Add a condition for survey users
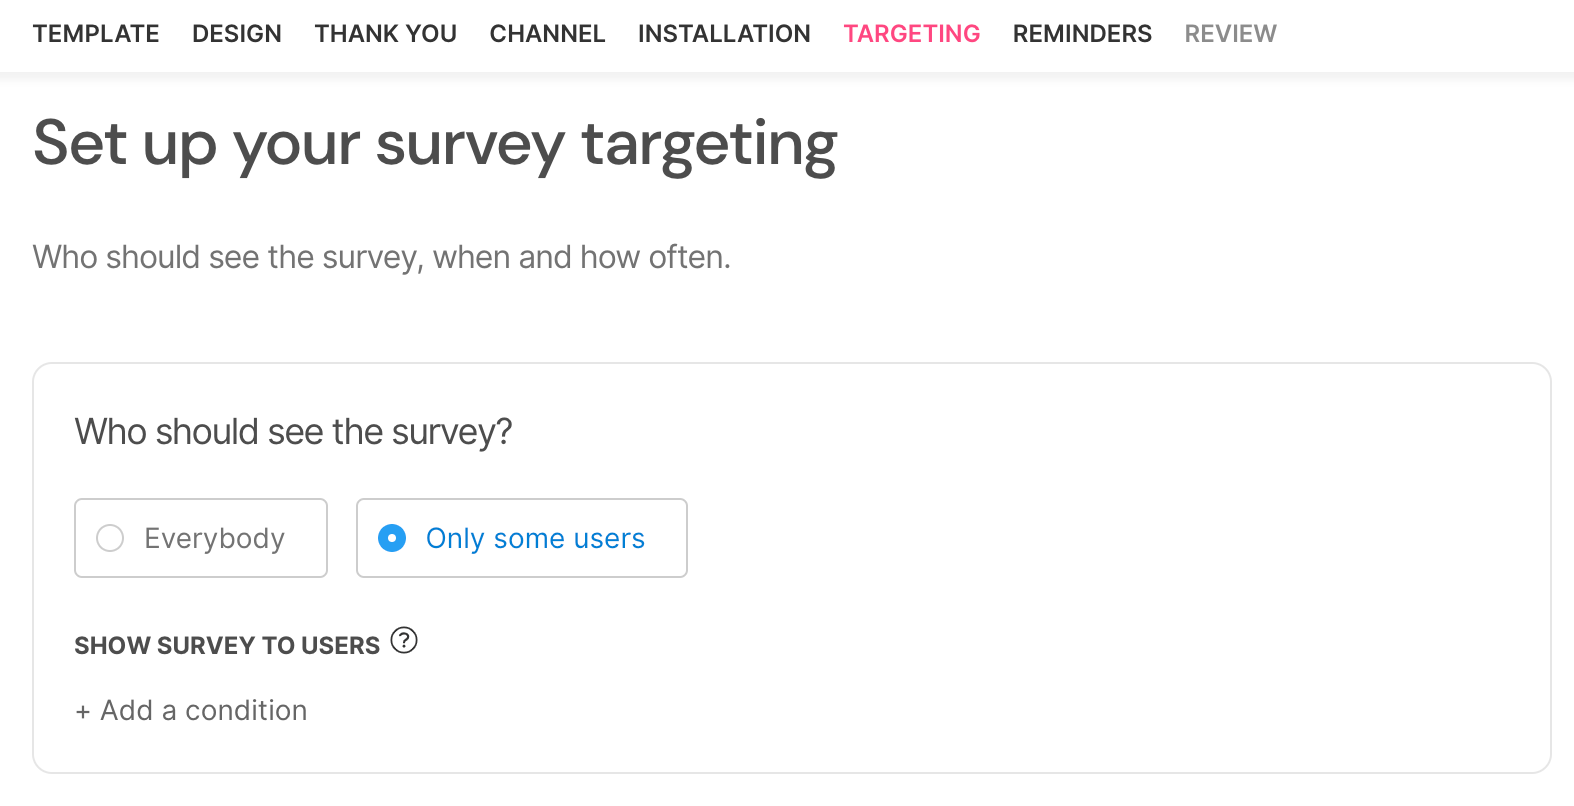This screenshot has height=806, width=1574. click(x=191, y=710)
